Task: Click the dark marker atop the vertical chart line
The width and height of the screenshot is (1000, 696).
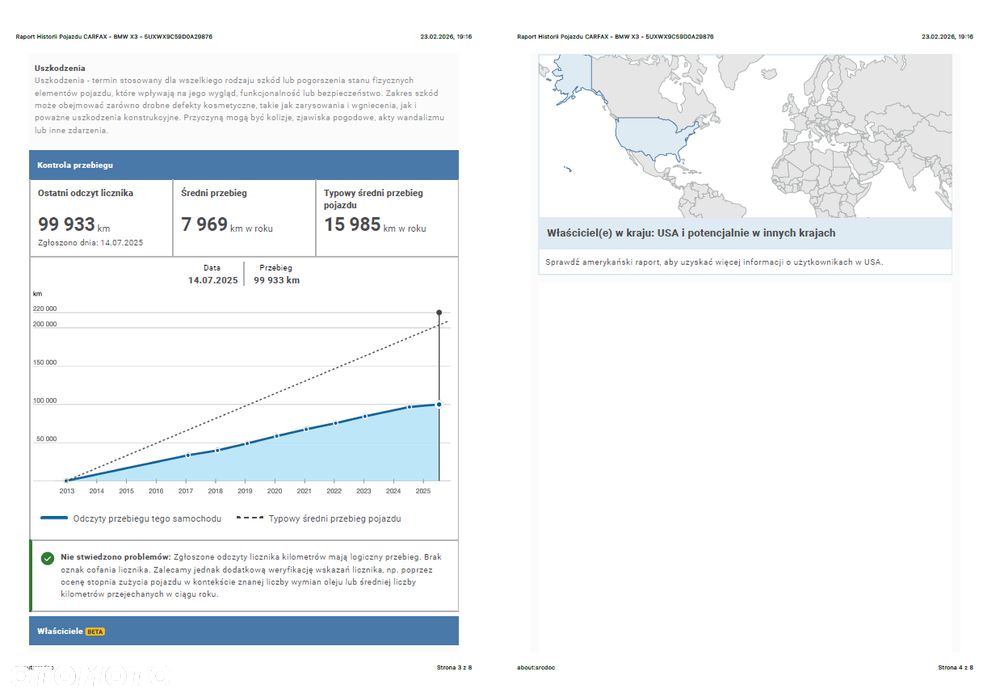Action: click(439, 313)
